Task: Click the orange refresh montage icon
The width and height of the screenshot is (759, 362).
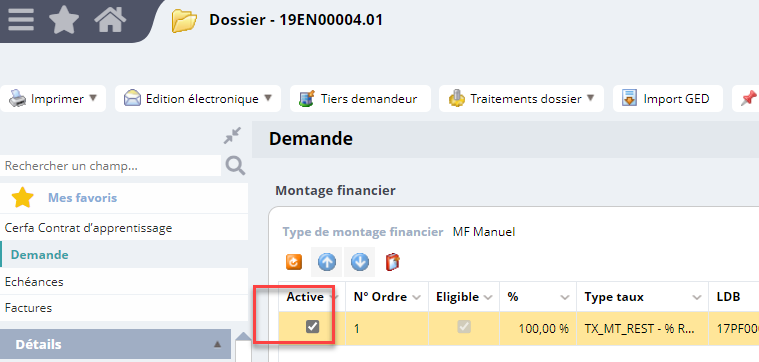Action: 294,262
